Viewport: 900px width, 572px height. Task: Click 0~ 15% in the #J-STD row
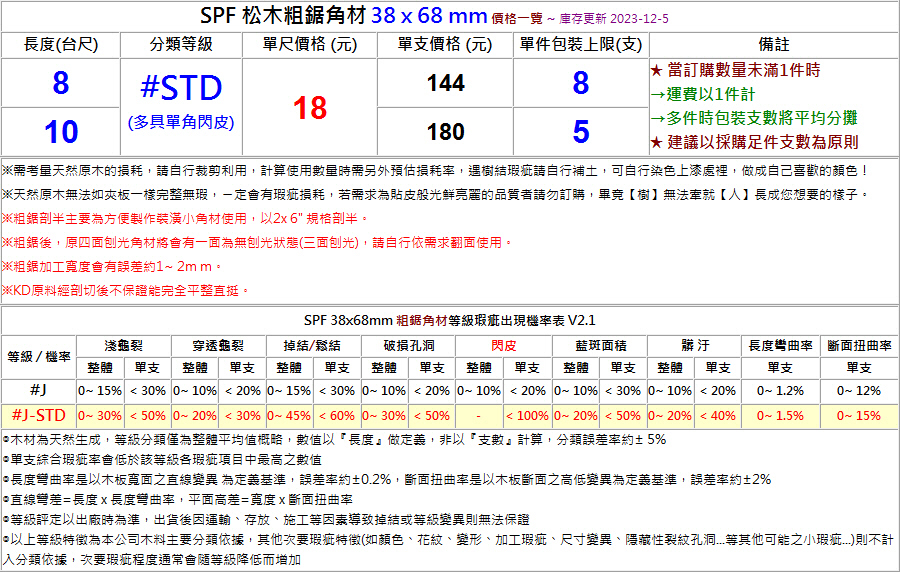(859, 416)
